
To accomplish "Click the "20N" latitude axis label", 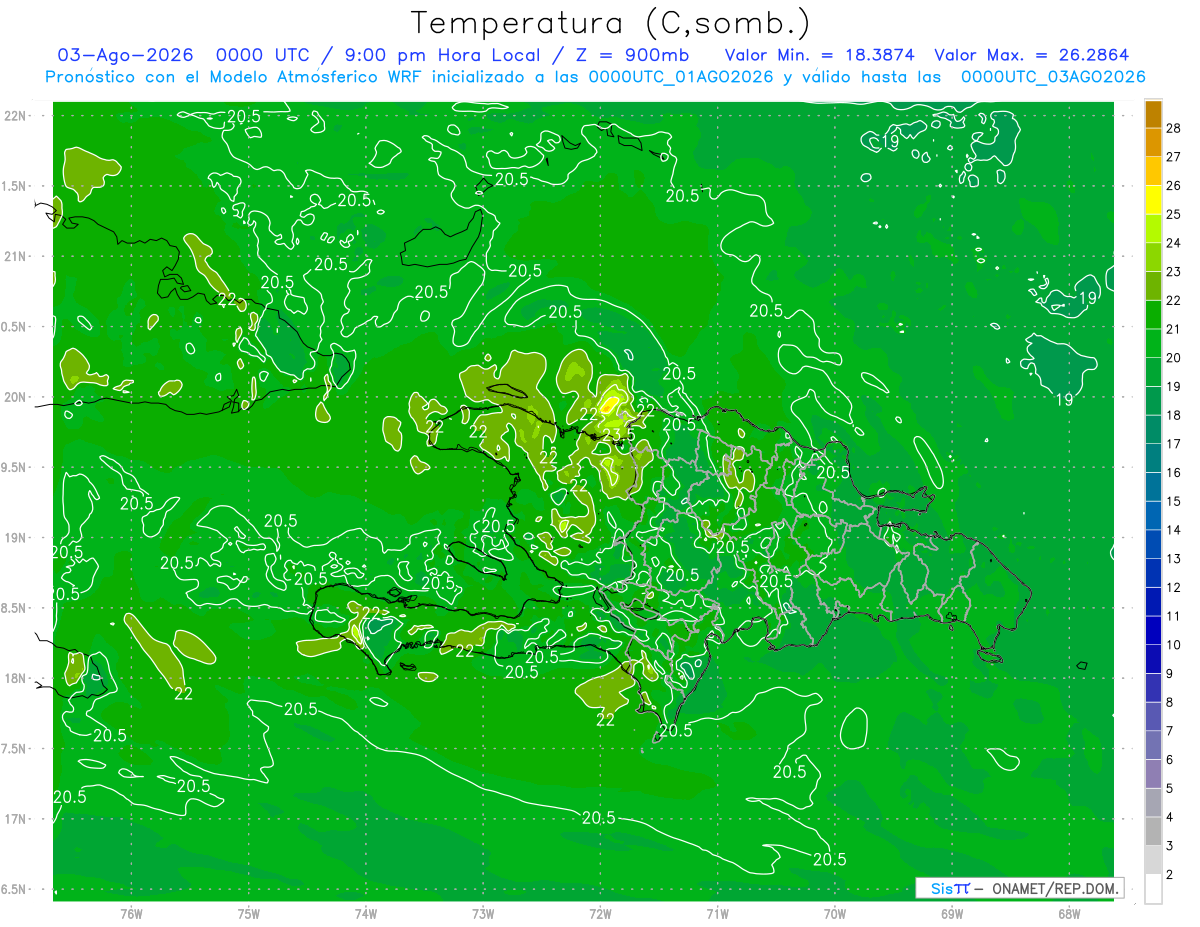I will point(15,397).
